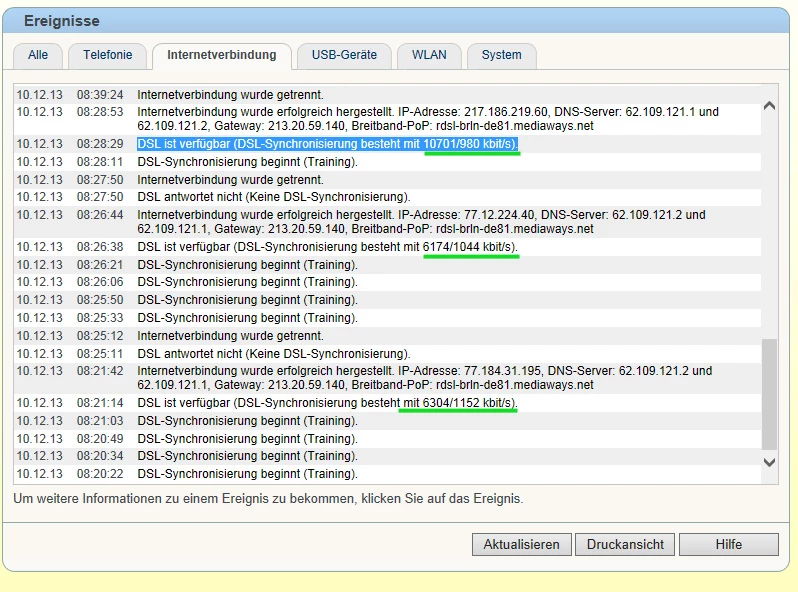The height and width of the screenshot is (592, 798).
Task: Select the 08:39:24 Internetverbindung wurde getrennt event
Action: pyautogui.click(x=387, y=95)
